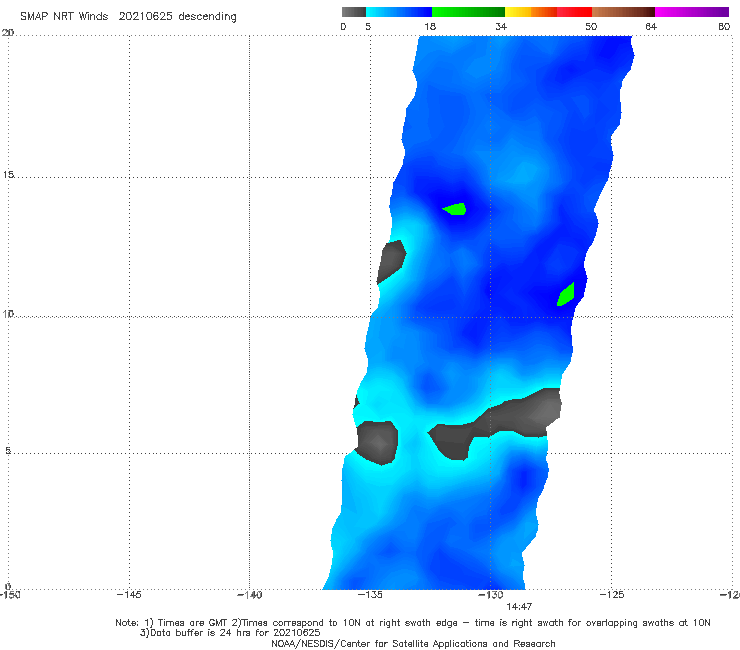Click the brown 50-64 segment of the color bar
The height and width of the screenshot is (650, 740).
623,12
